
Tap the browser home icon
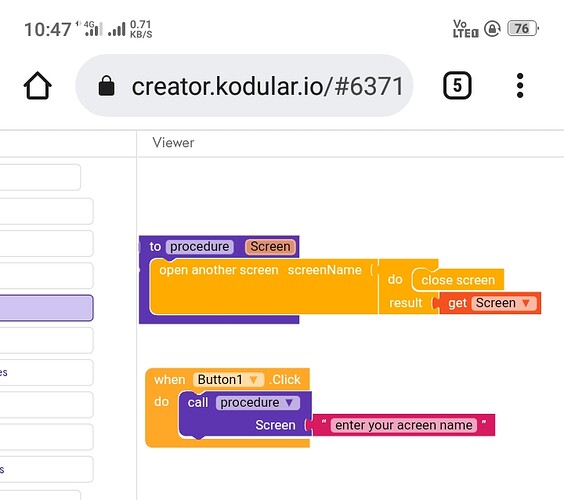[x=37, y=86]
